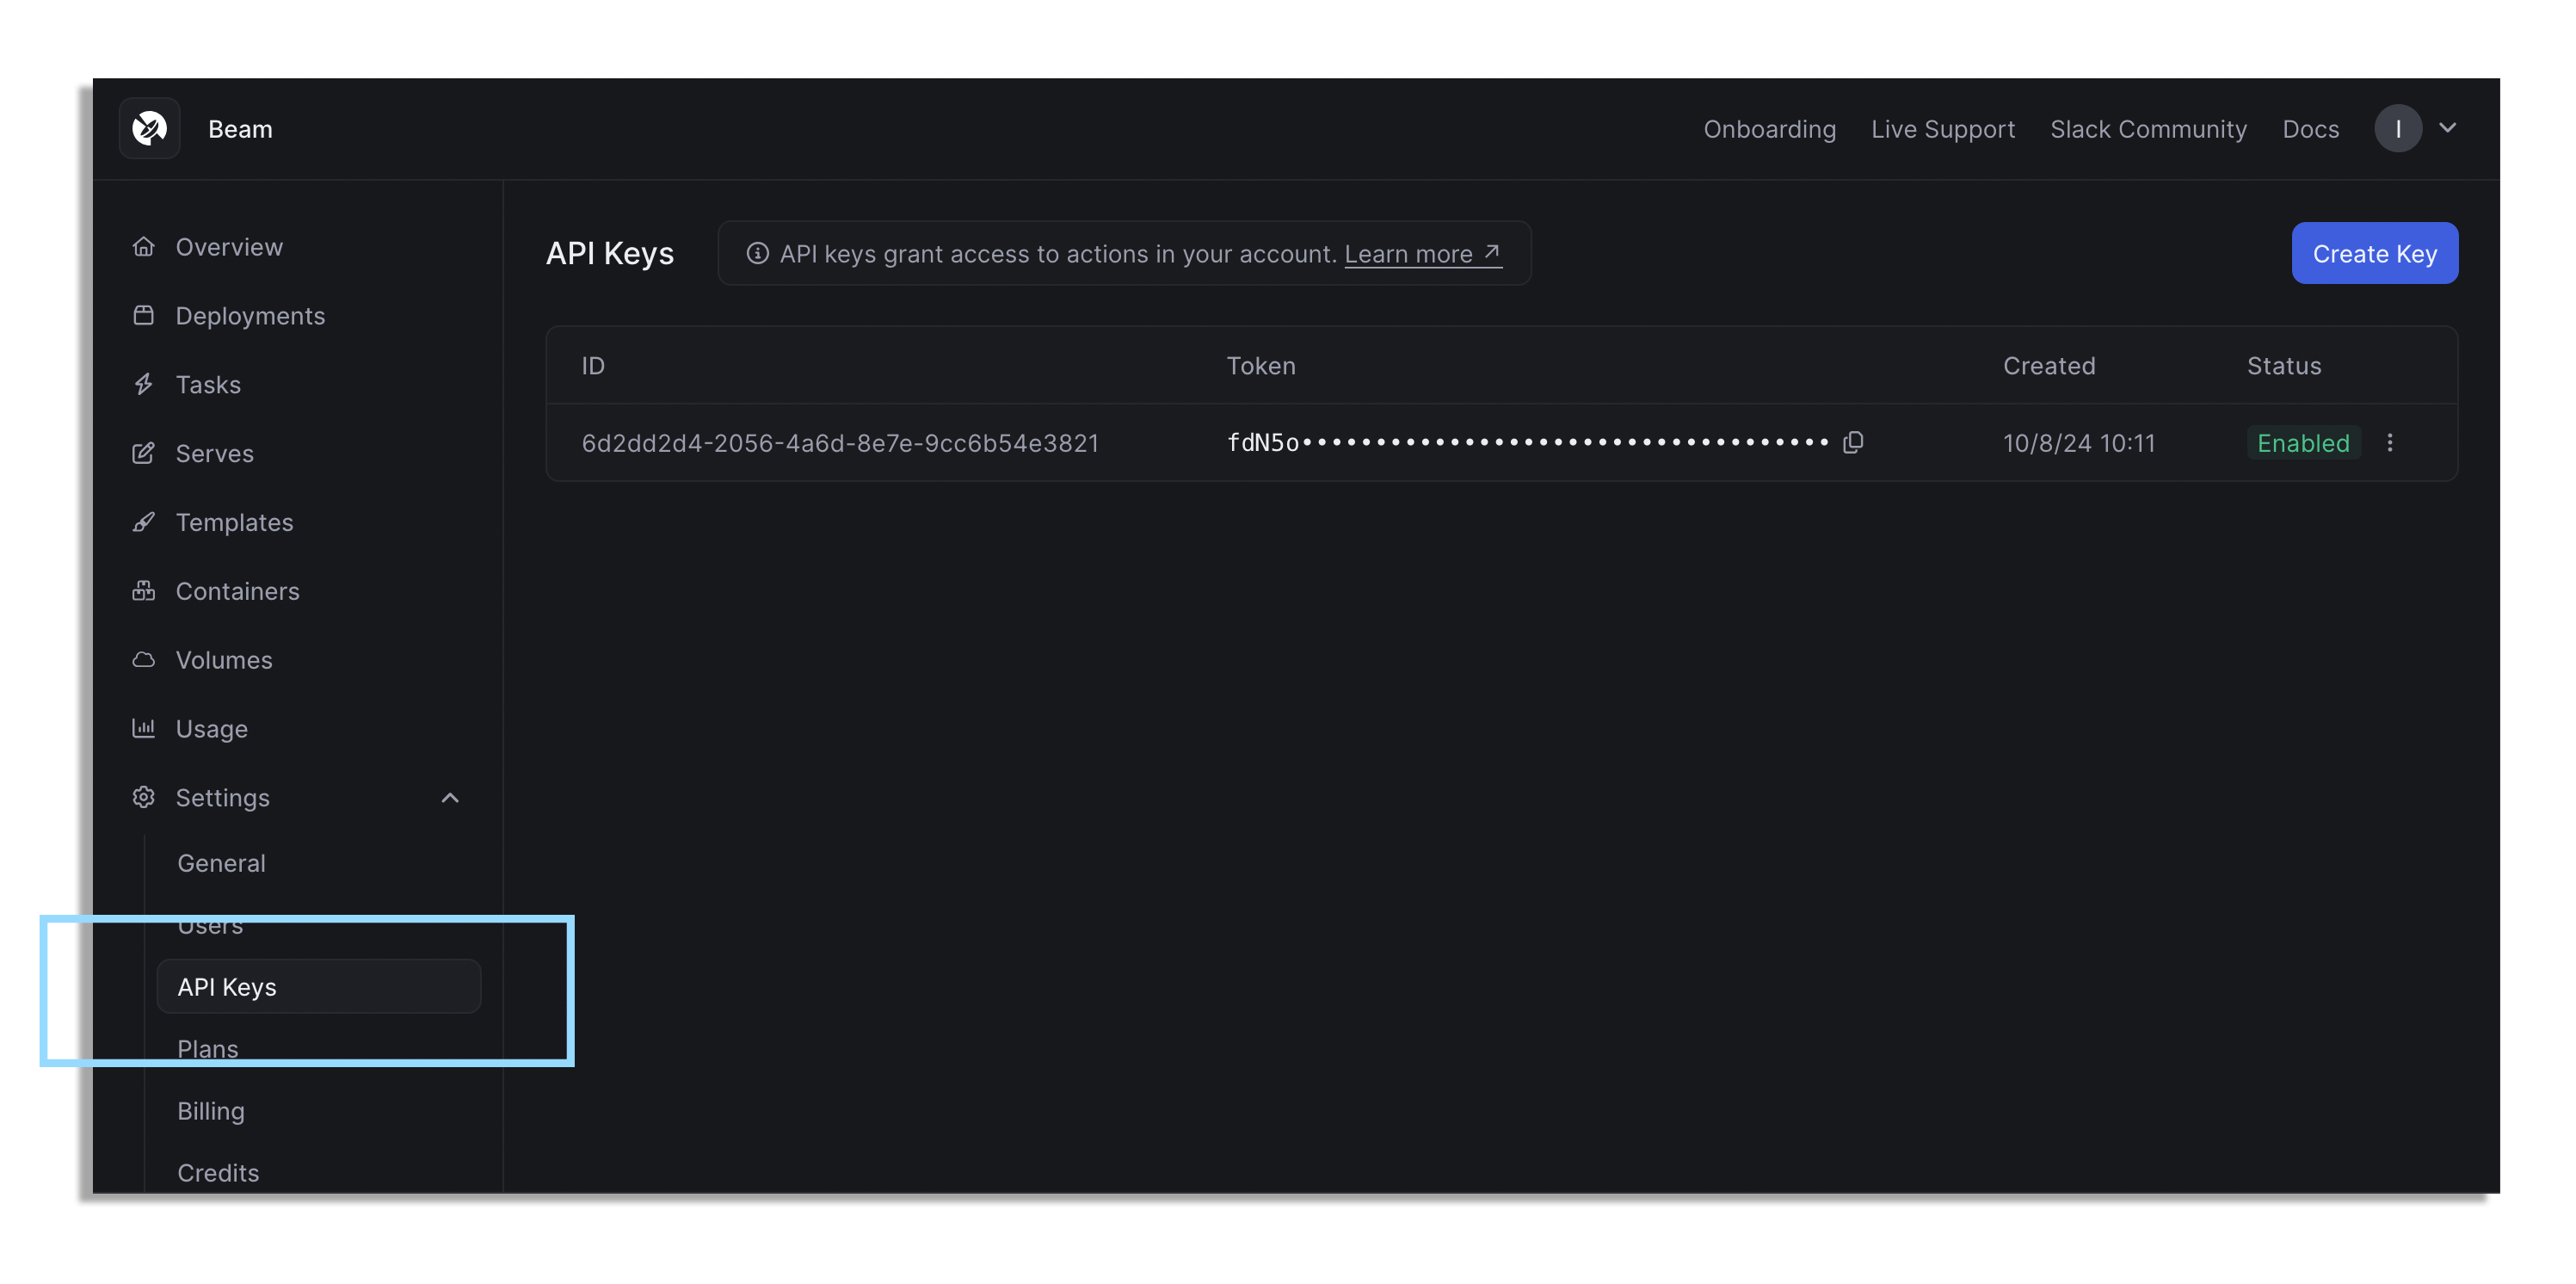2576x1284 pixels.
Task: Click the Templates rocket icon
Action: (144, 522)
